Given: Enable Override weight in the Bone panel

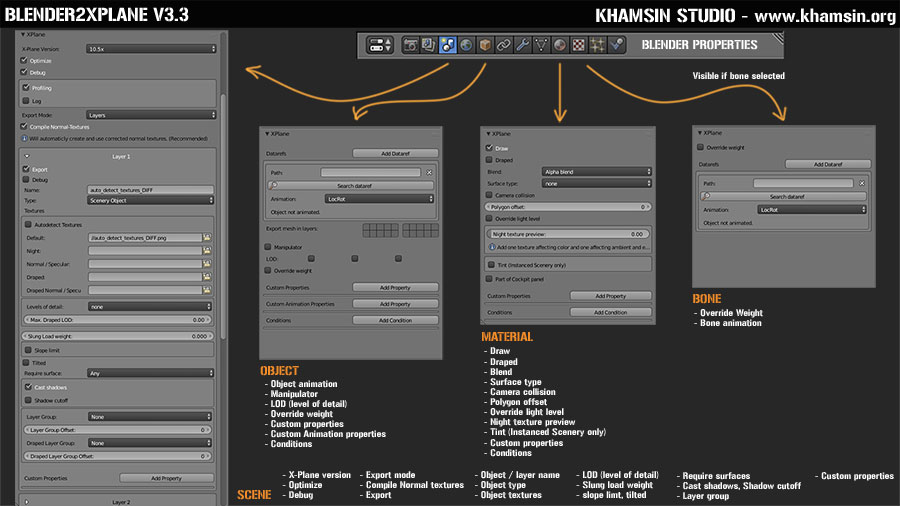Looking at the screenshot, I should [x=701, y=147].
